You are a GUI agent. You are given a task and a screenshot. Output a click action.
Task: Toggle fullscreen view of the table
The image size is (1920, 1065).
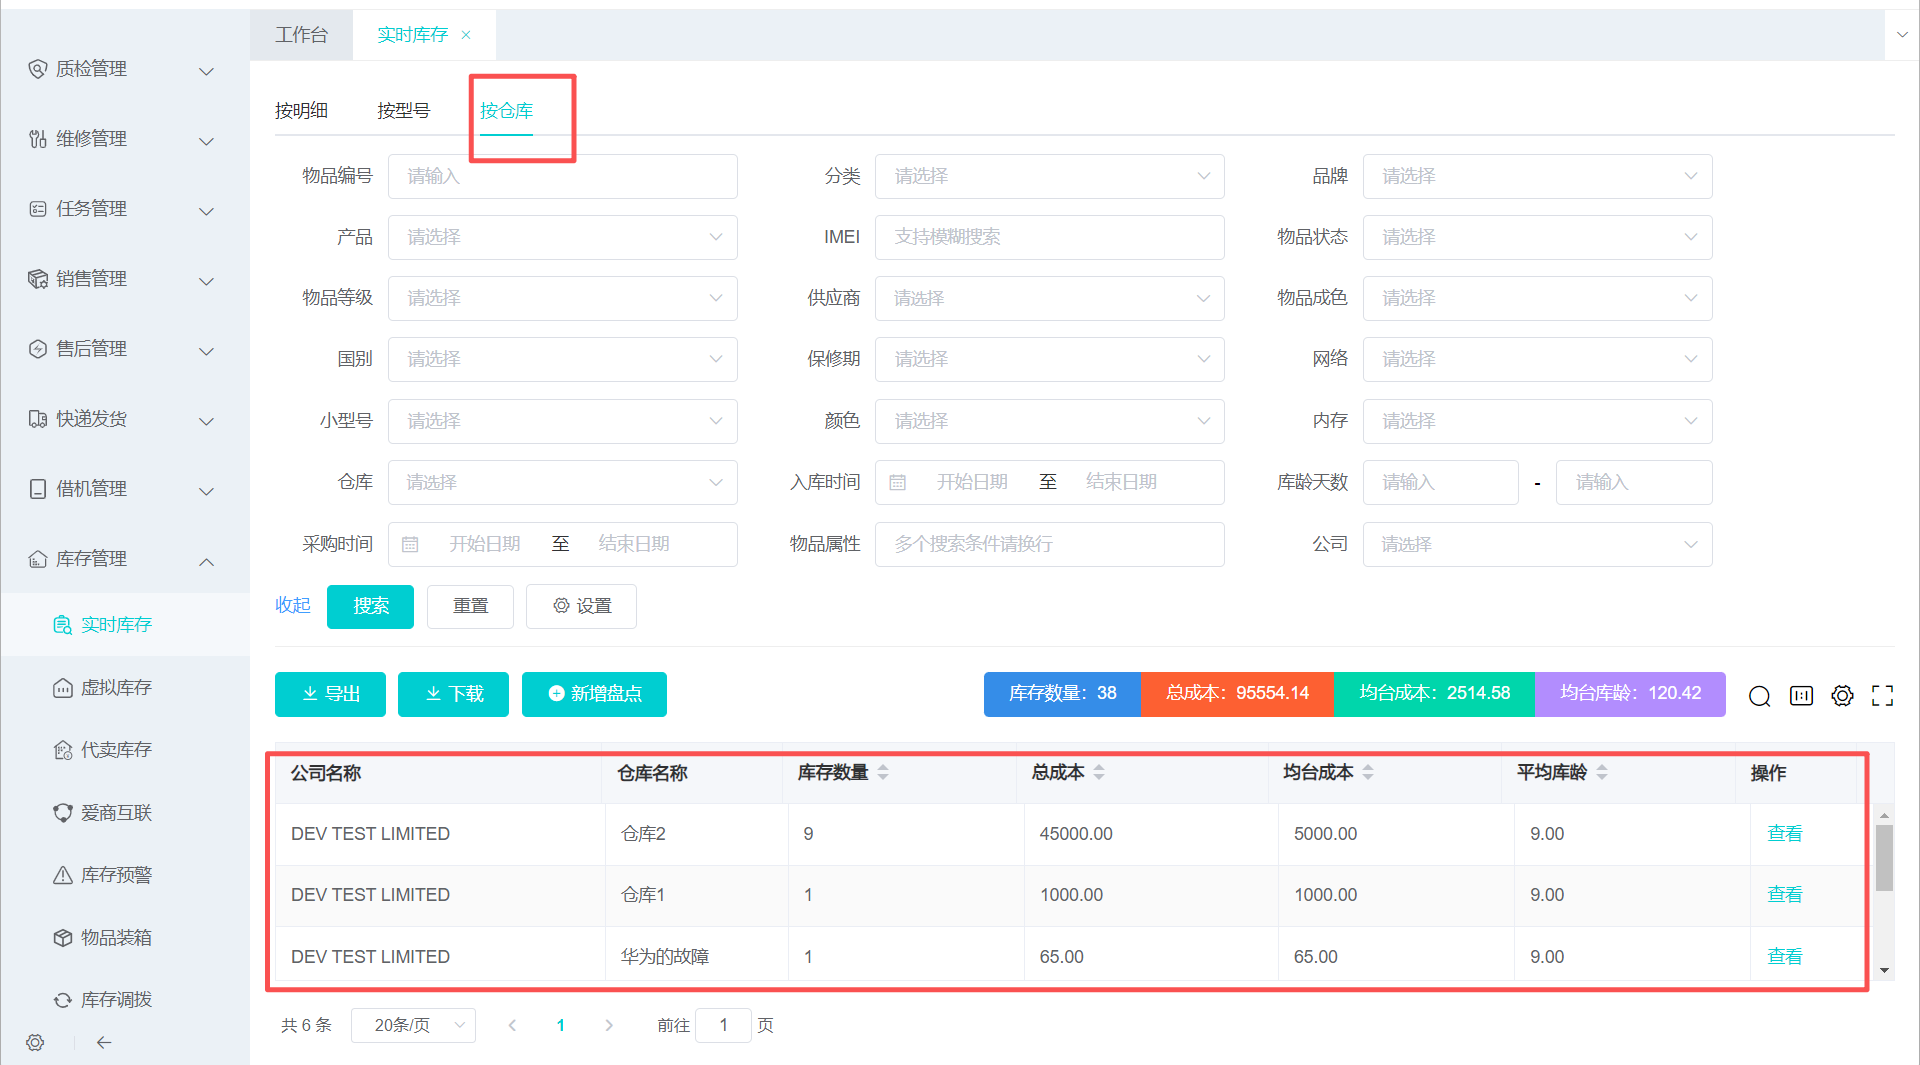coord(1882,696)
